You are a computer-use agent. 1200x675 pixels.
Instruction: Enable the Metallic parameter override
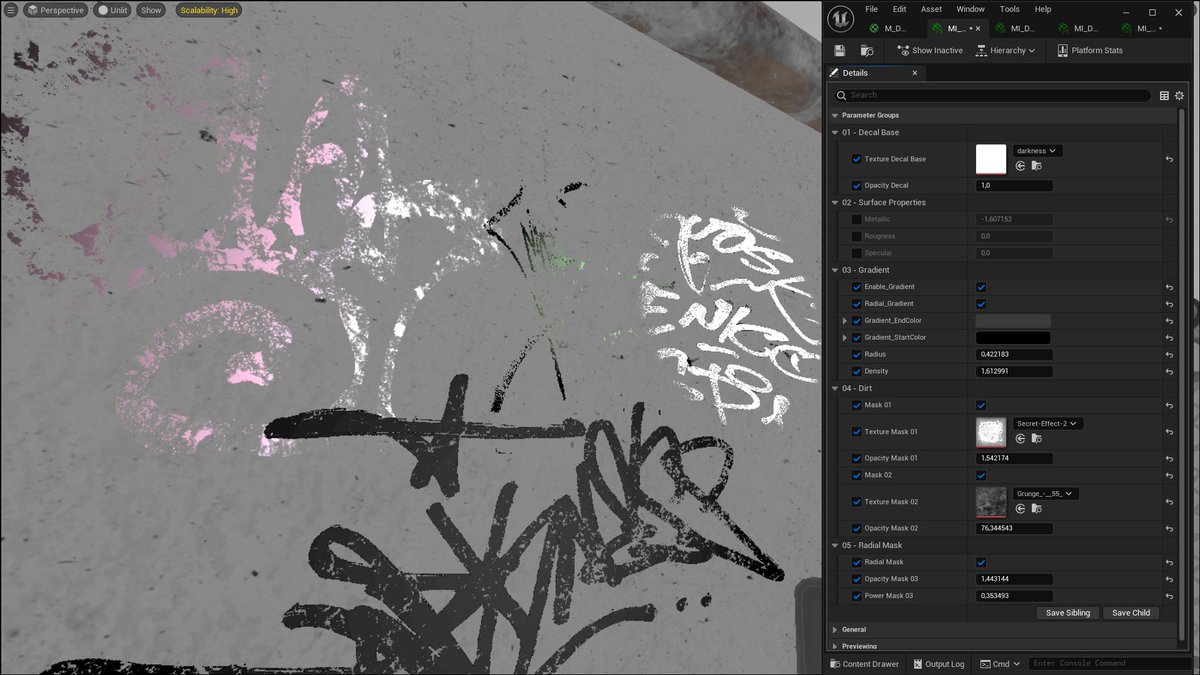tap(857, 219)
